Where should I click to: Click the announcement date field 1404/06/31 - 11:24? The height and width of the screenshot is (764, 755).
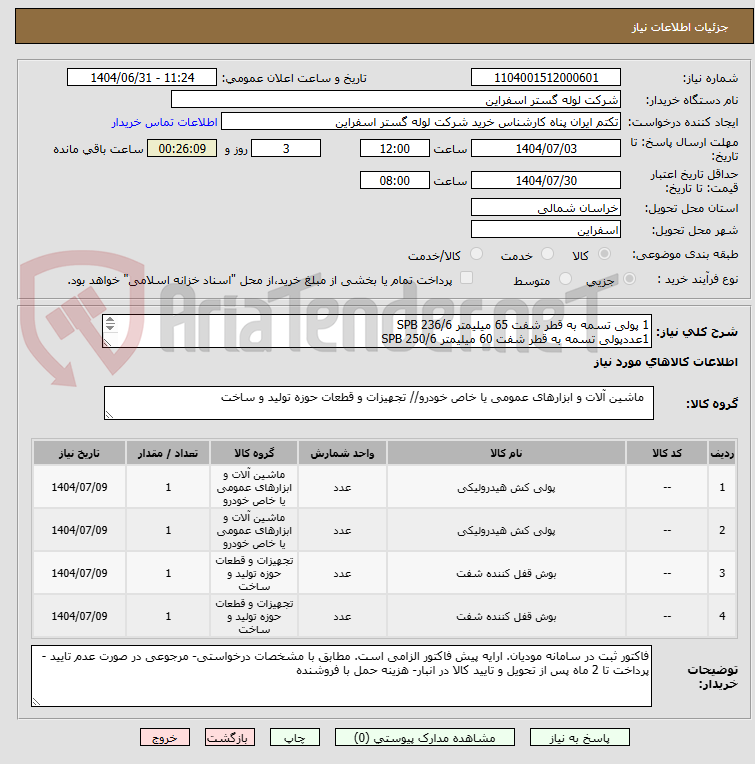(142, 77)
